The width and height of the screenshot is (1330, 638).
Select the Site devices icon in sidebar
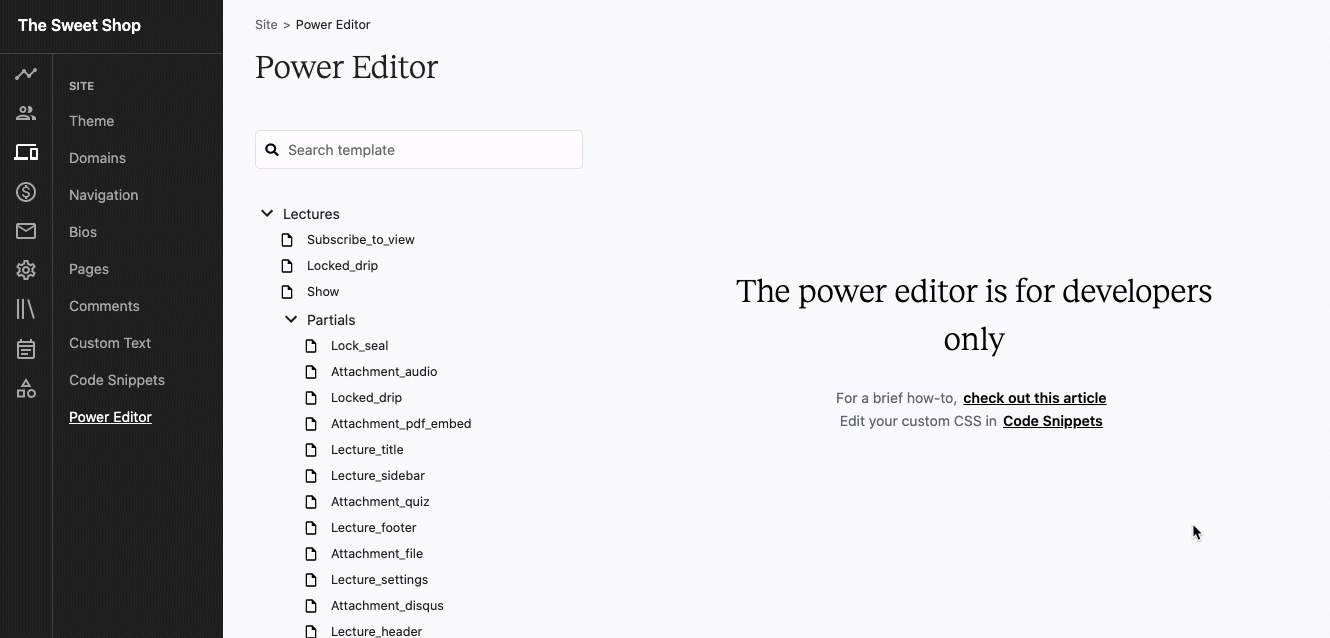point(26,152)
